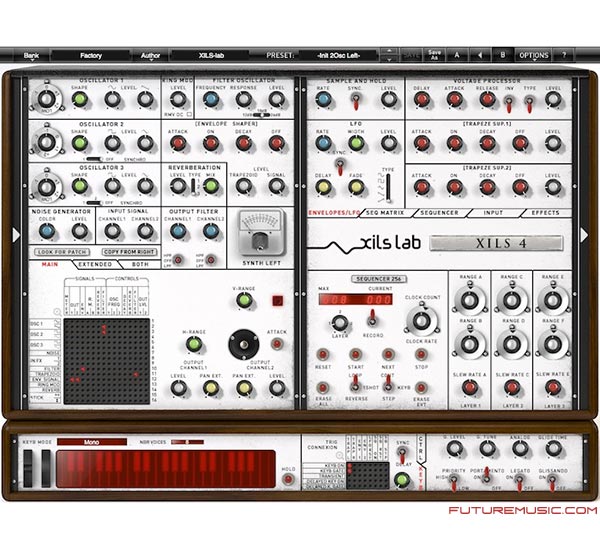Switch to the INPUT tab
The width and height of the screenshot is (600, 550).
(493, 213)
